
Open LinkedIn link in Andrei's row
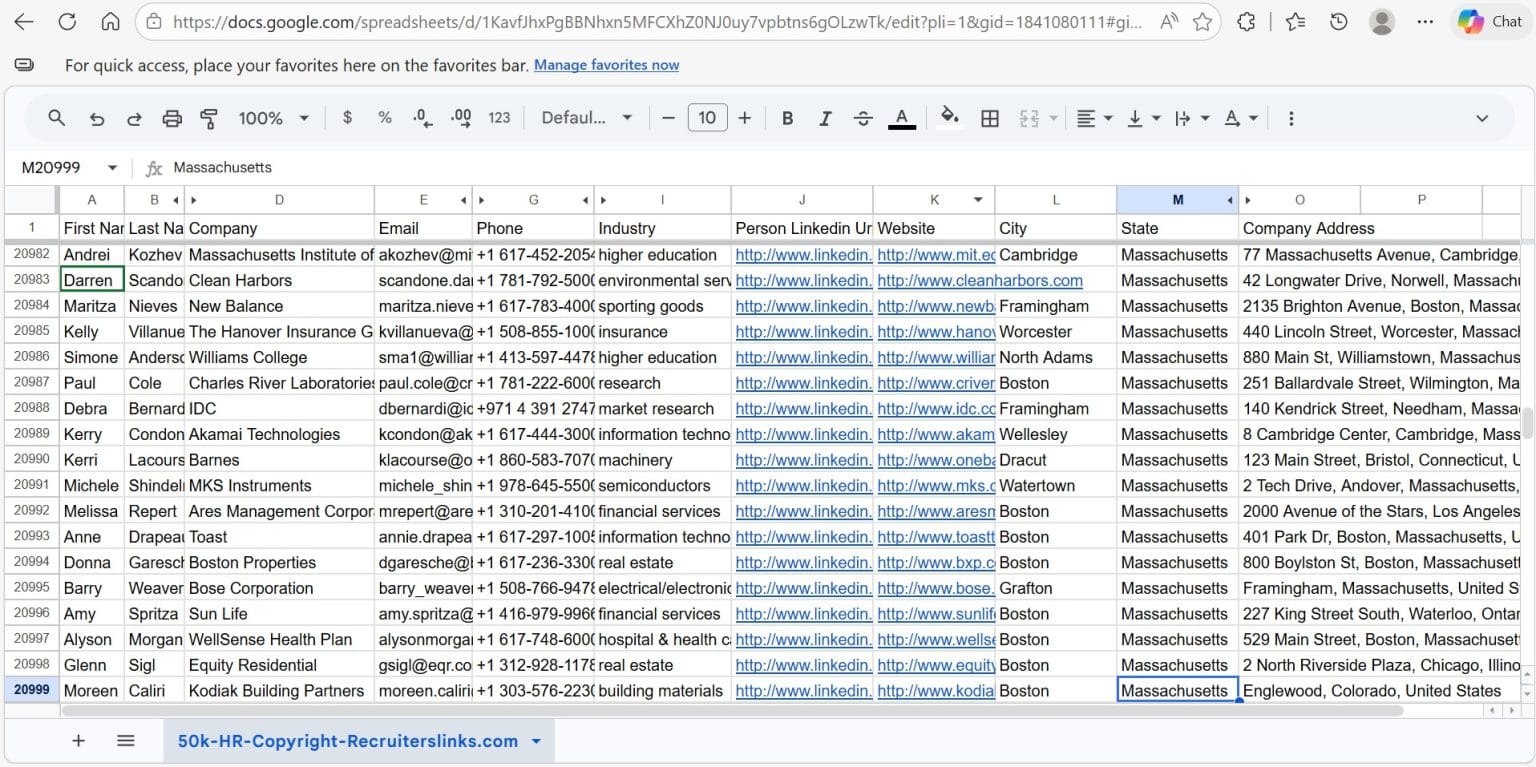click(803, 255)
